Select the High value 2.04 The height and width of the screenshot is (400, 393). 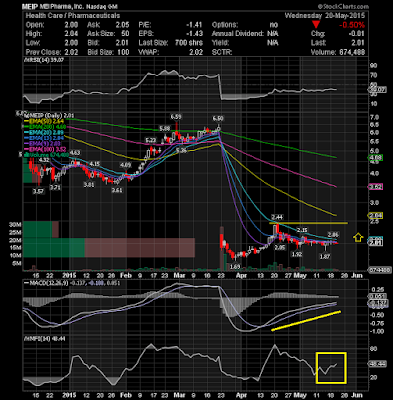(72, 34)
